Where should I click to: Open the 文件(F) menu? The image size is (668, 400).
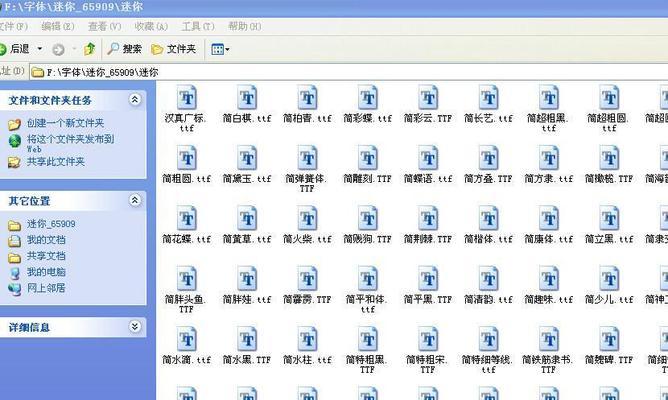(13, 26)
